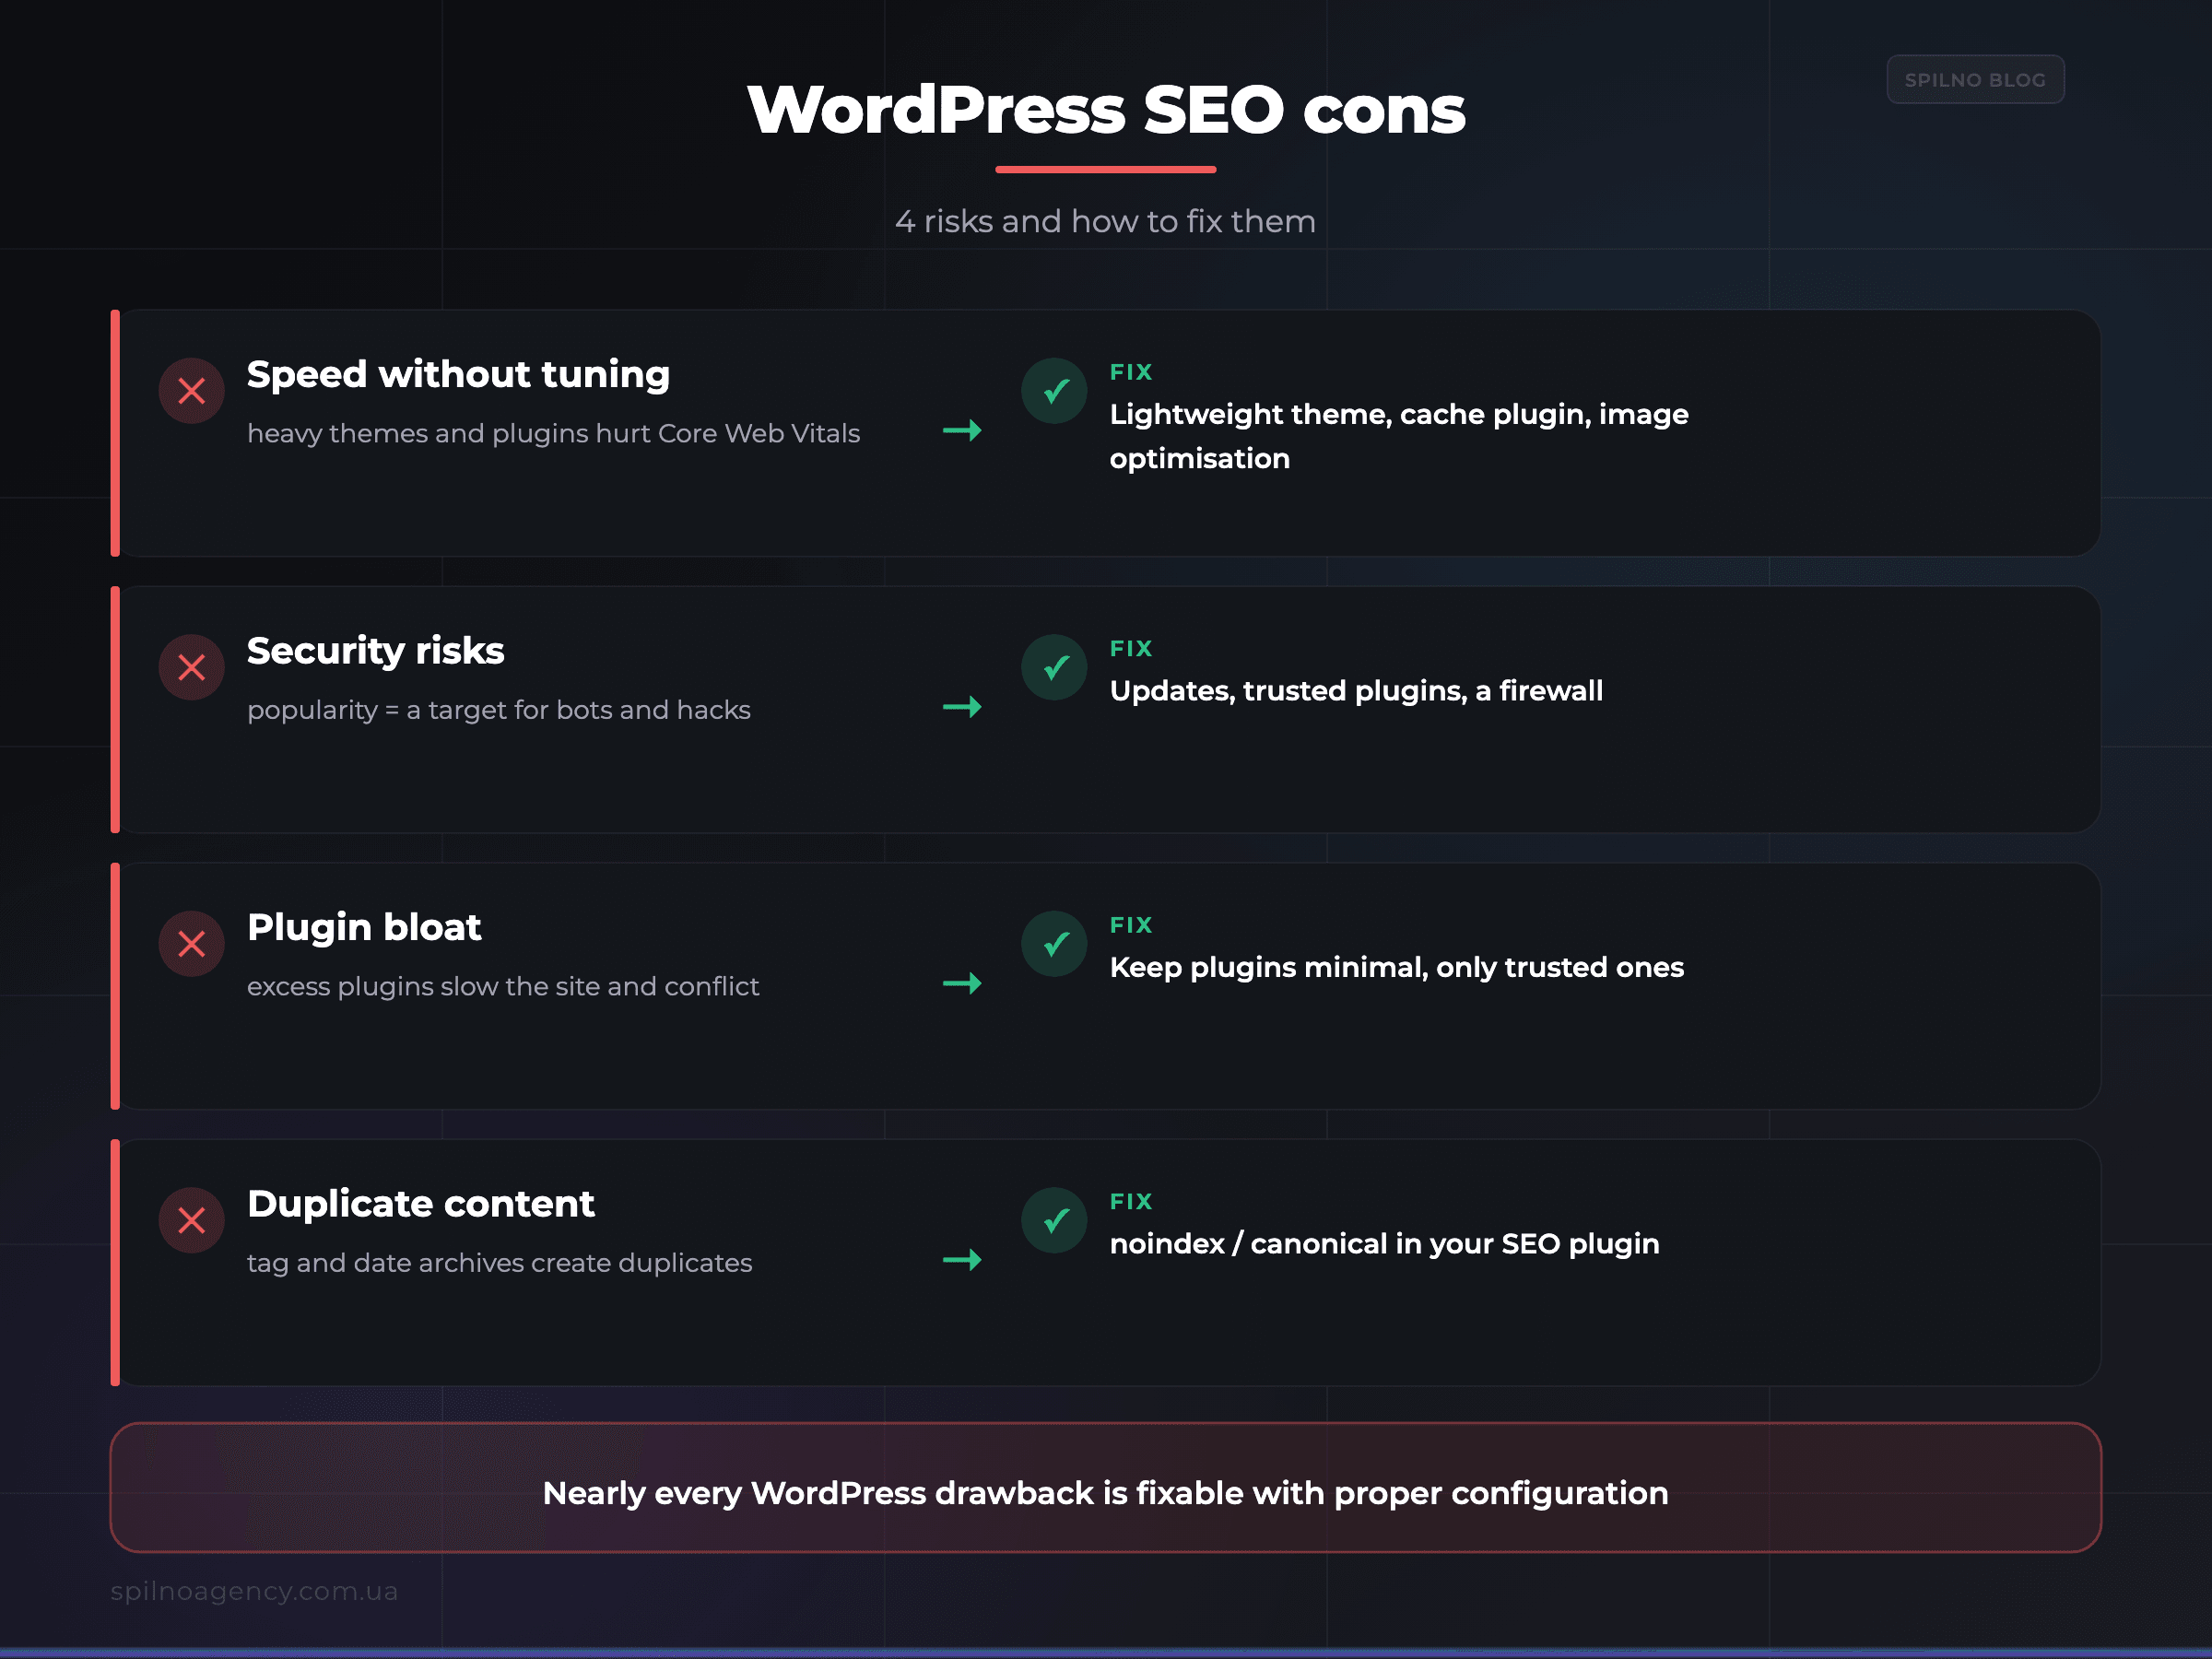The height and width of the screenshot is (1659, 2212).
Task: Click the red X icon beside Duplicate content
Action: pos(191,1220)
